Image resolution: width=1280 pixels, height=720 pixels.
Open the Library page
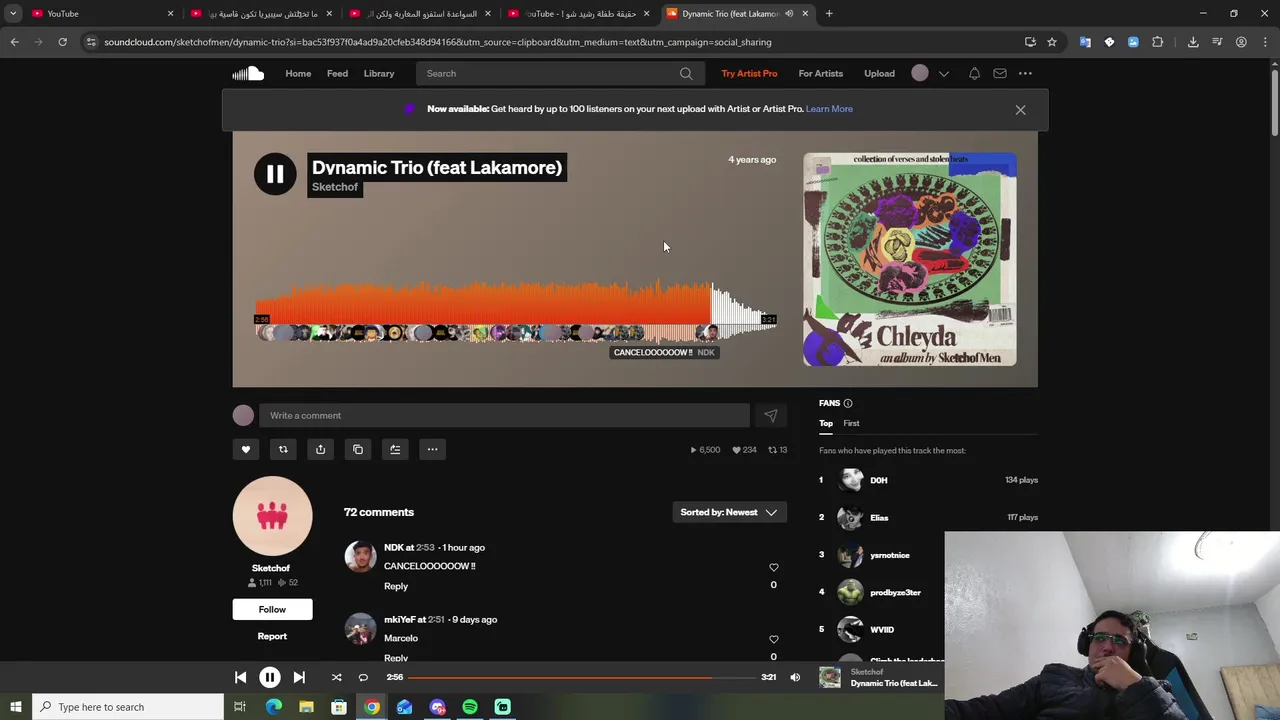[379, 73]
